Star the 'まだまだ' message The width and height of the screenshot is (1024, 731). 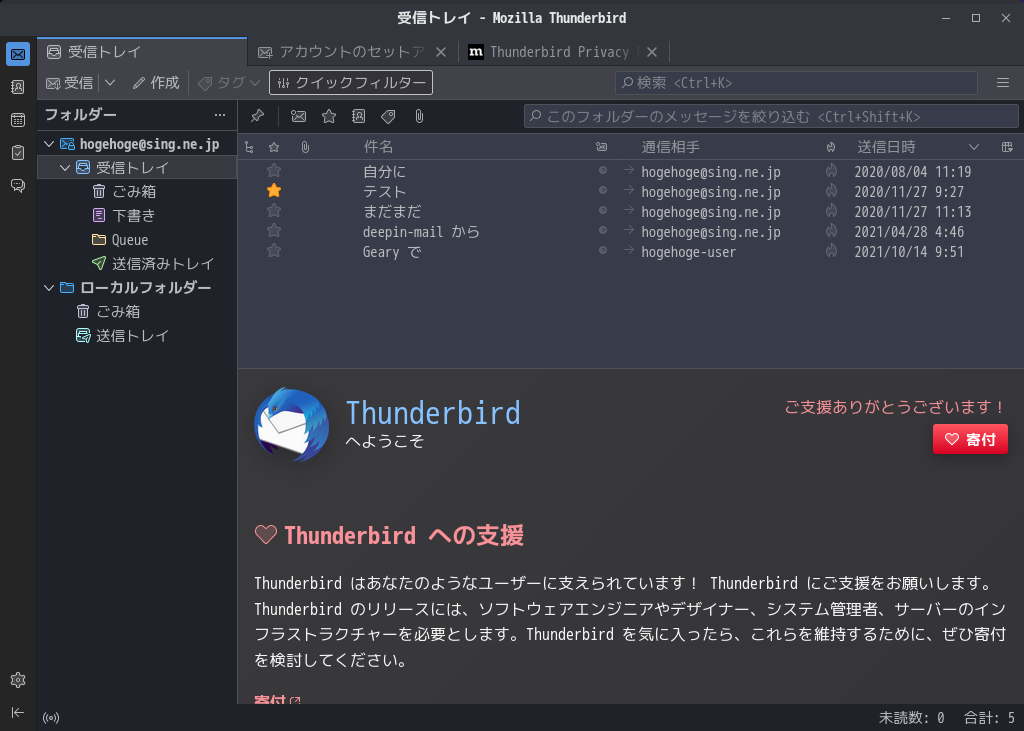coord(274,210)
